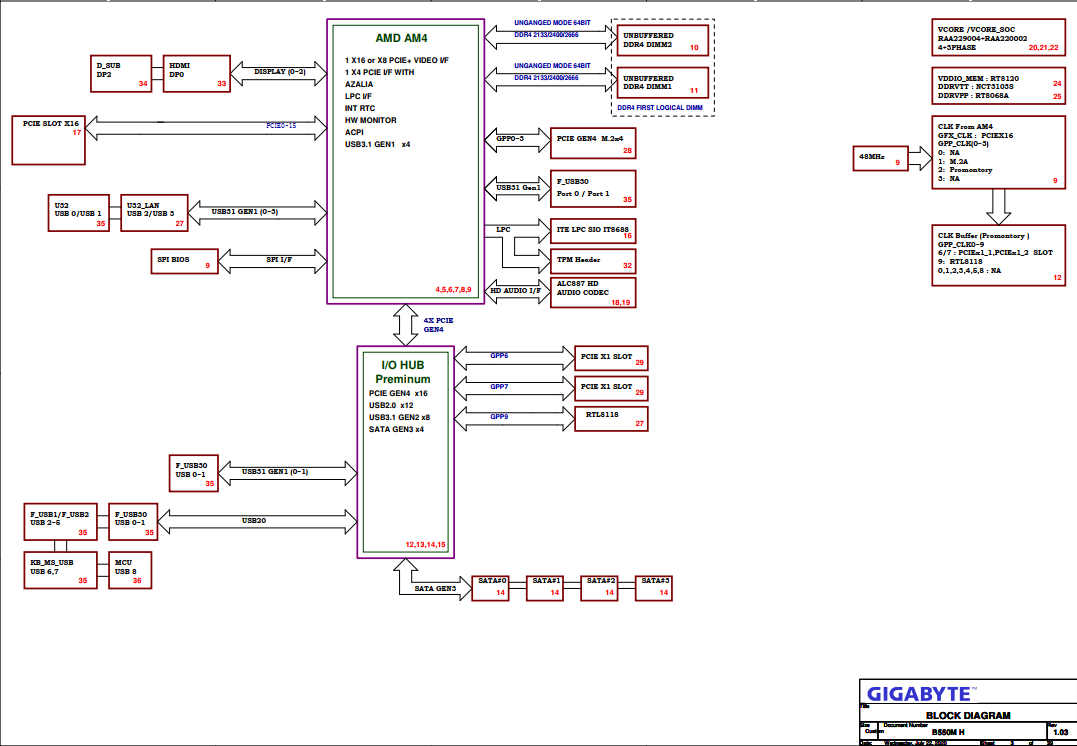Click page reference 20,21,22
Viewport: 1077px width, 746px height.
point(1043,48)
